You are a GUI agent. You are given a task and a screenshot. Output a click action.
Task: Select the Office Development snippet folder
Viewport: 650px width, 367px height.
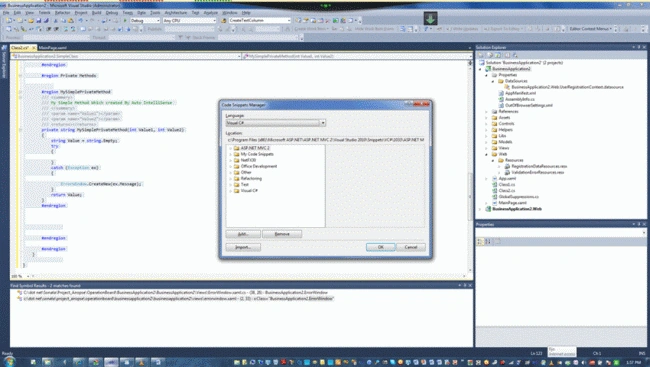click(x=259, y=166)
